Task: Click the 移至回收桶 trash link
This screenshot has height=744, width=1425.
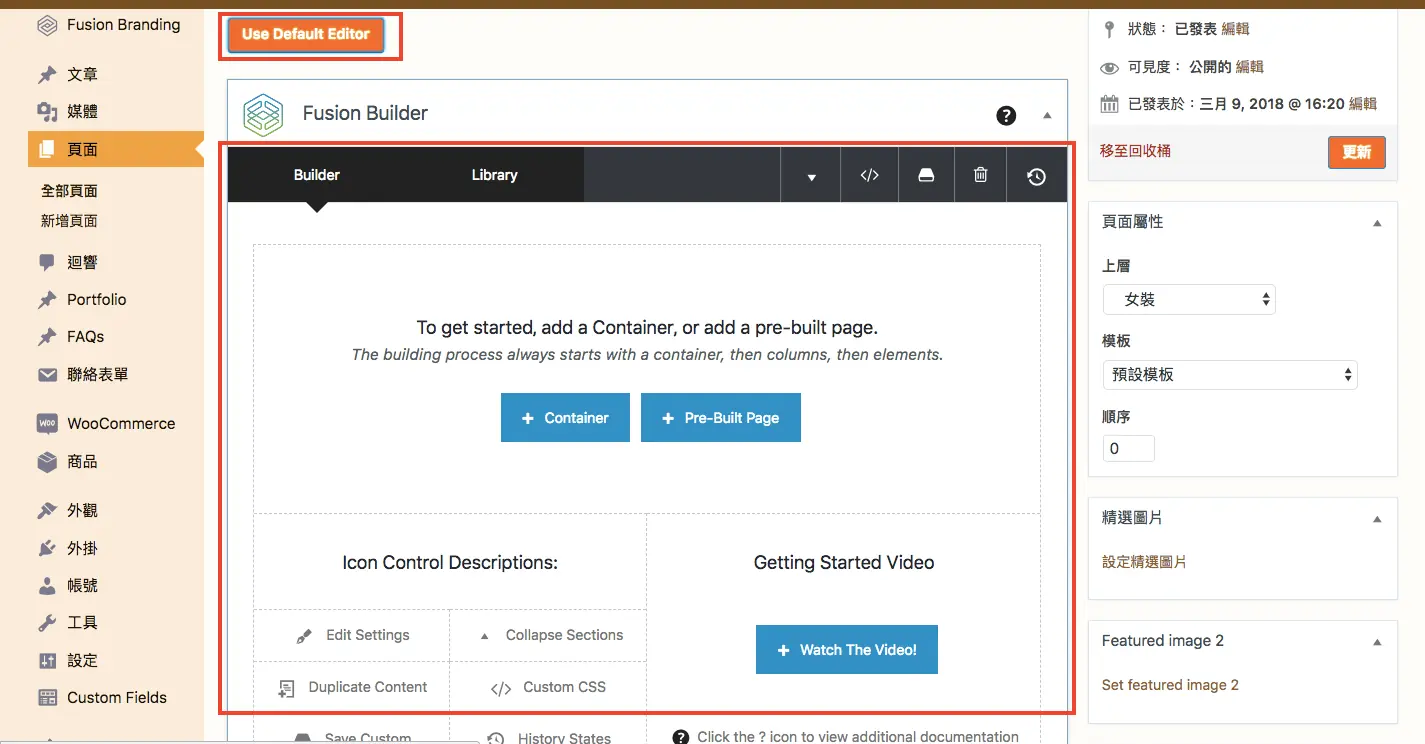Action: click(x=1135, y=151)
